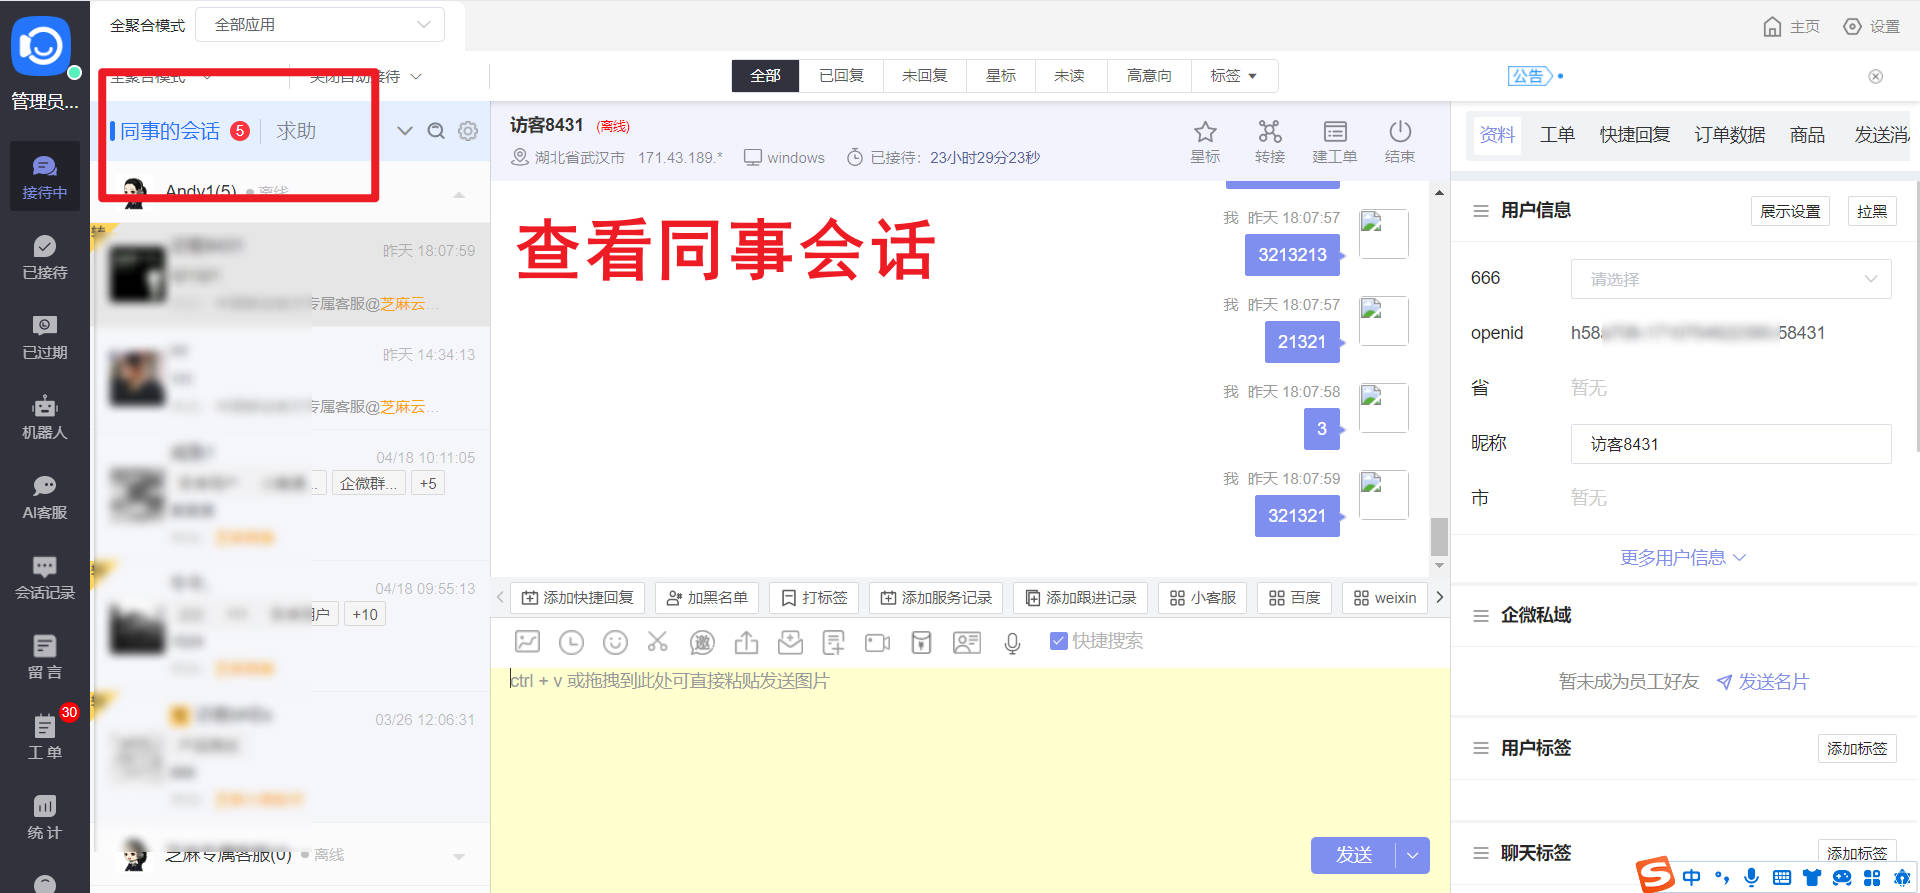Image resolution: width=1920 pixels, height=893 pixels.
Task: Select the 高意向 filter tab
Action: click(1149, 76)
